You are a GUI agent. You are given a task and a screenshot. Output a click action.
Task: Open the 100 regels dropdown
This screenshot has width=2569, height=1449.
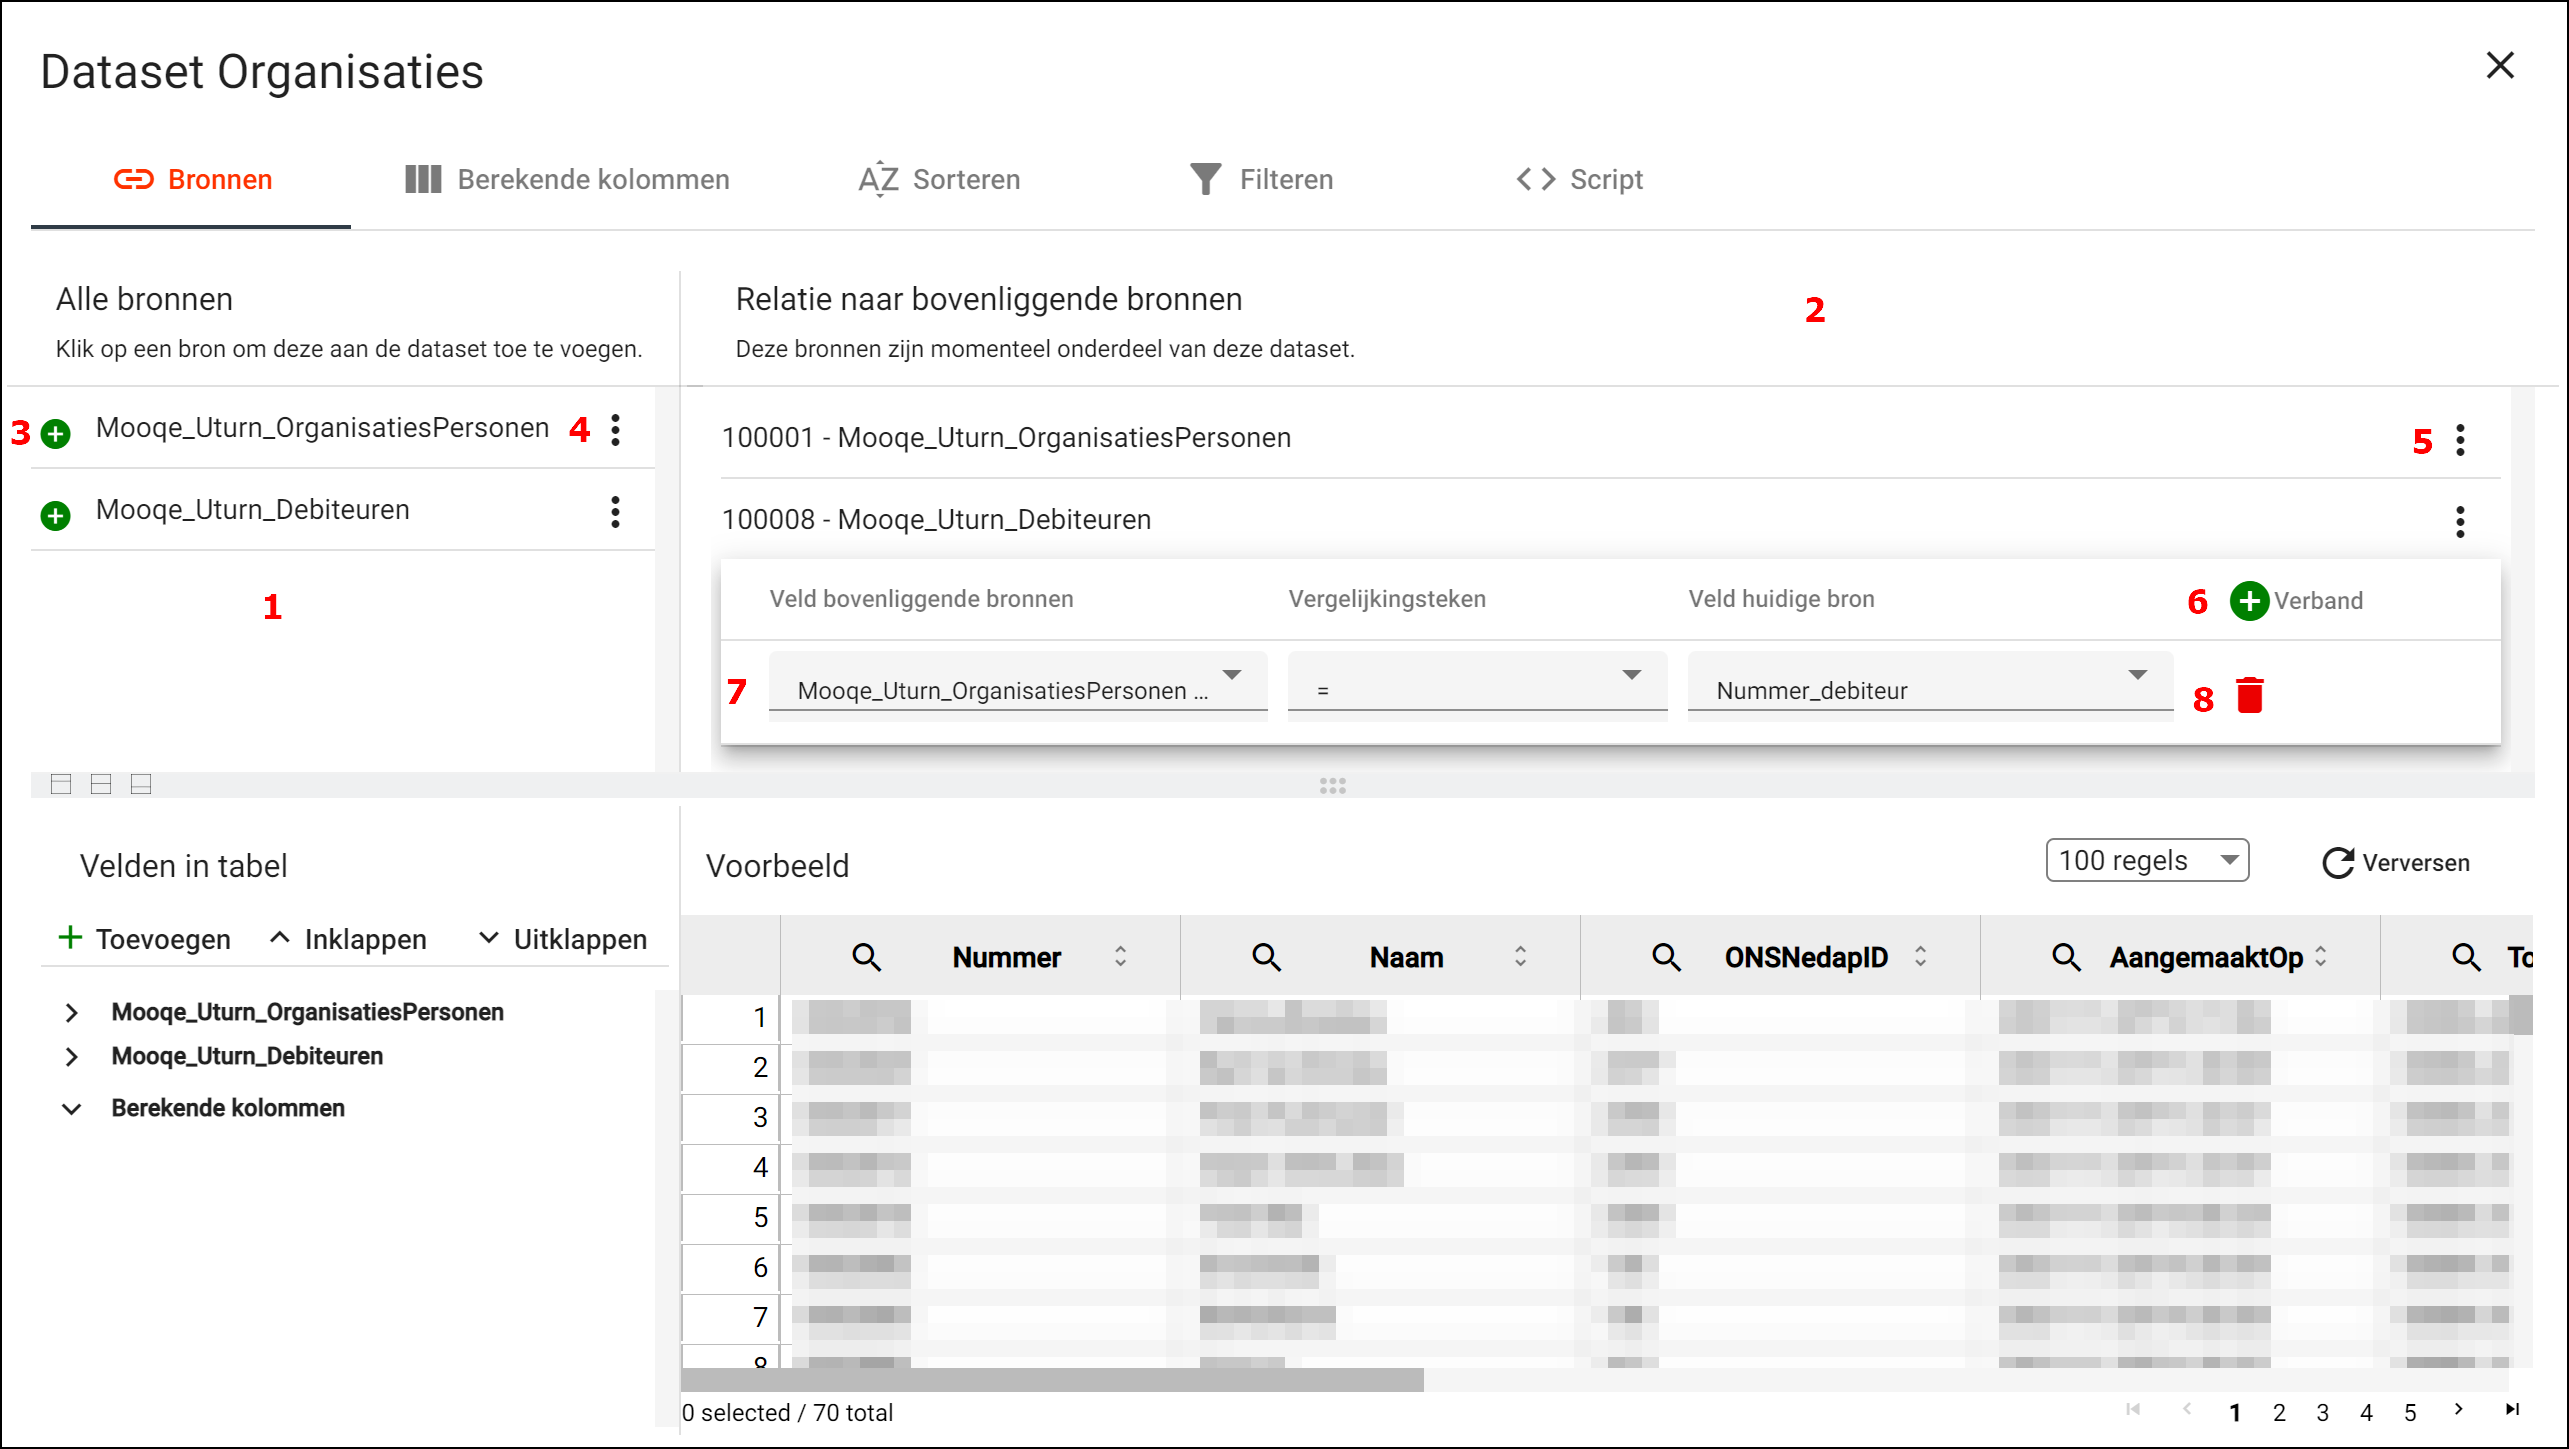tap(2146, 861)
